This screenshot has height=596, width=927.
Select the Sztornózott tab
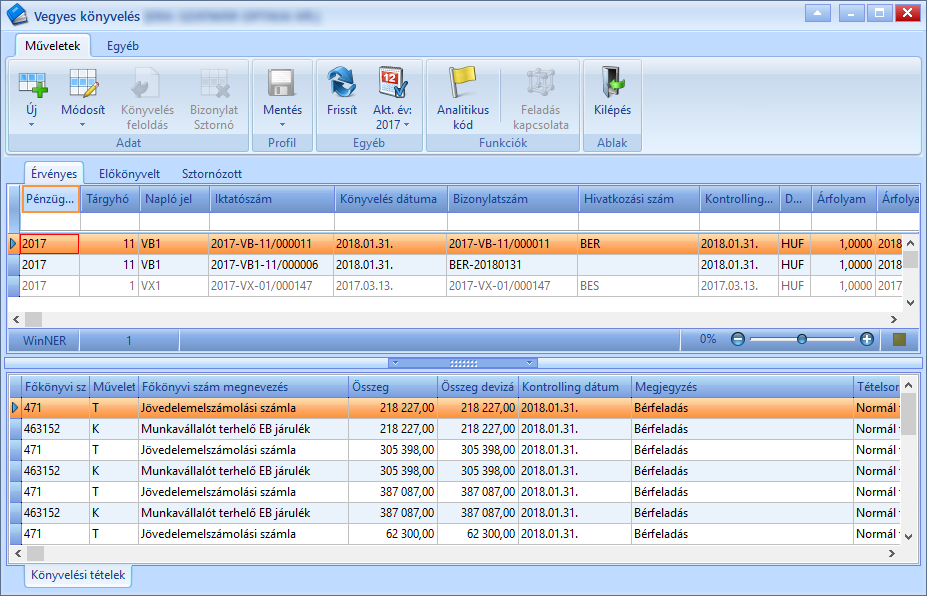pos(212,174)
